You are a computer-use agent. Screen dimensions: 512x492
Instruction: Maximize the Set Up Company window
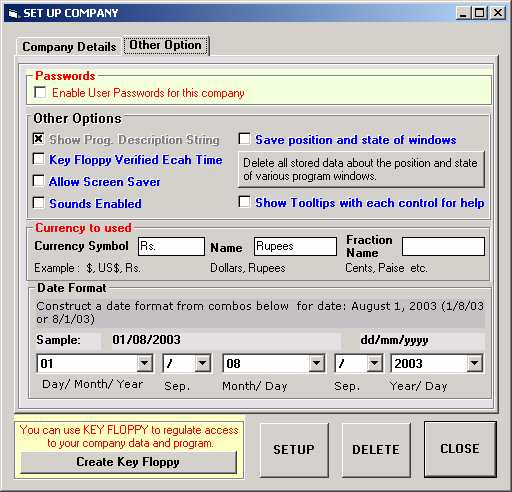coord(480,13)
